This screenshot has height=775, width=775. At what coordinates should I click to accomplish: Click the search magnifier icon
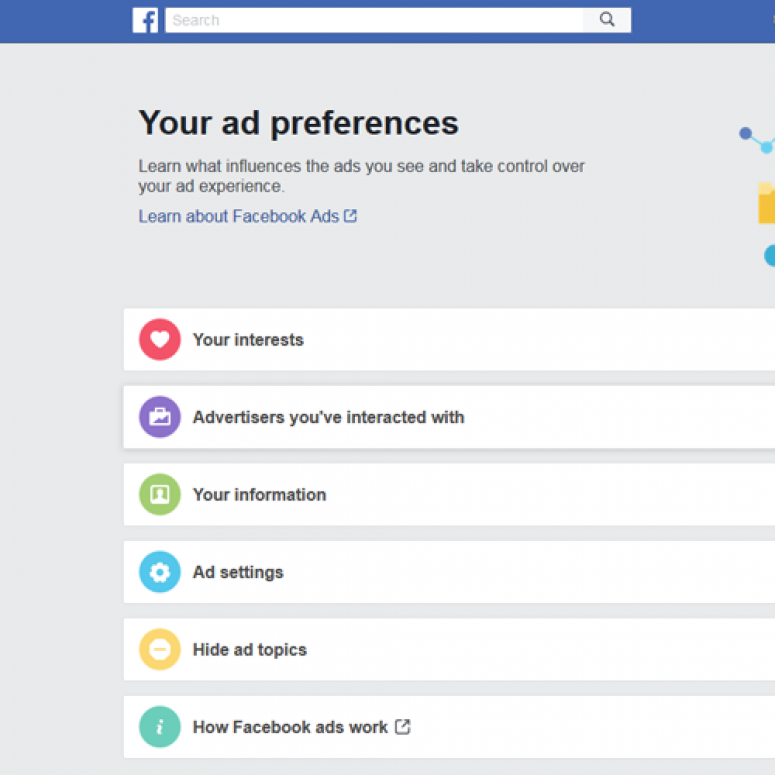(x=606, y=20)
